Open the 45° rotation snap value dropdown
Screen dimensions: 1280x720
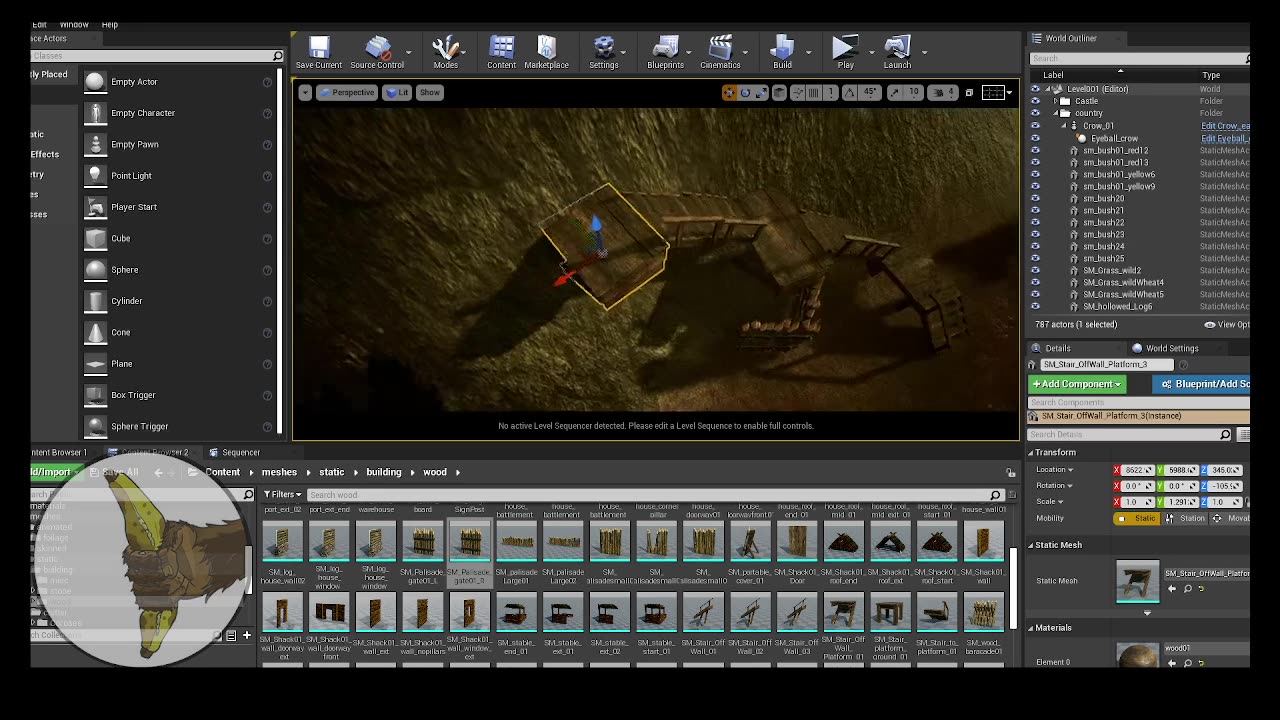[869, 92]
